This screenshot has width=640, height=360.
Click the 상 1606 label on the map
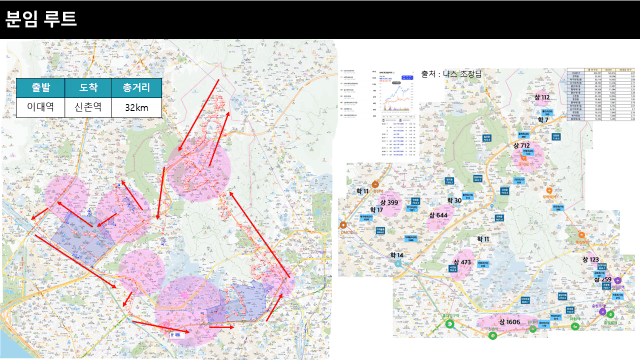(x=510, y=322)
